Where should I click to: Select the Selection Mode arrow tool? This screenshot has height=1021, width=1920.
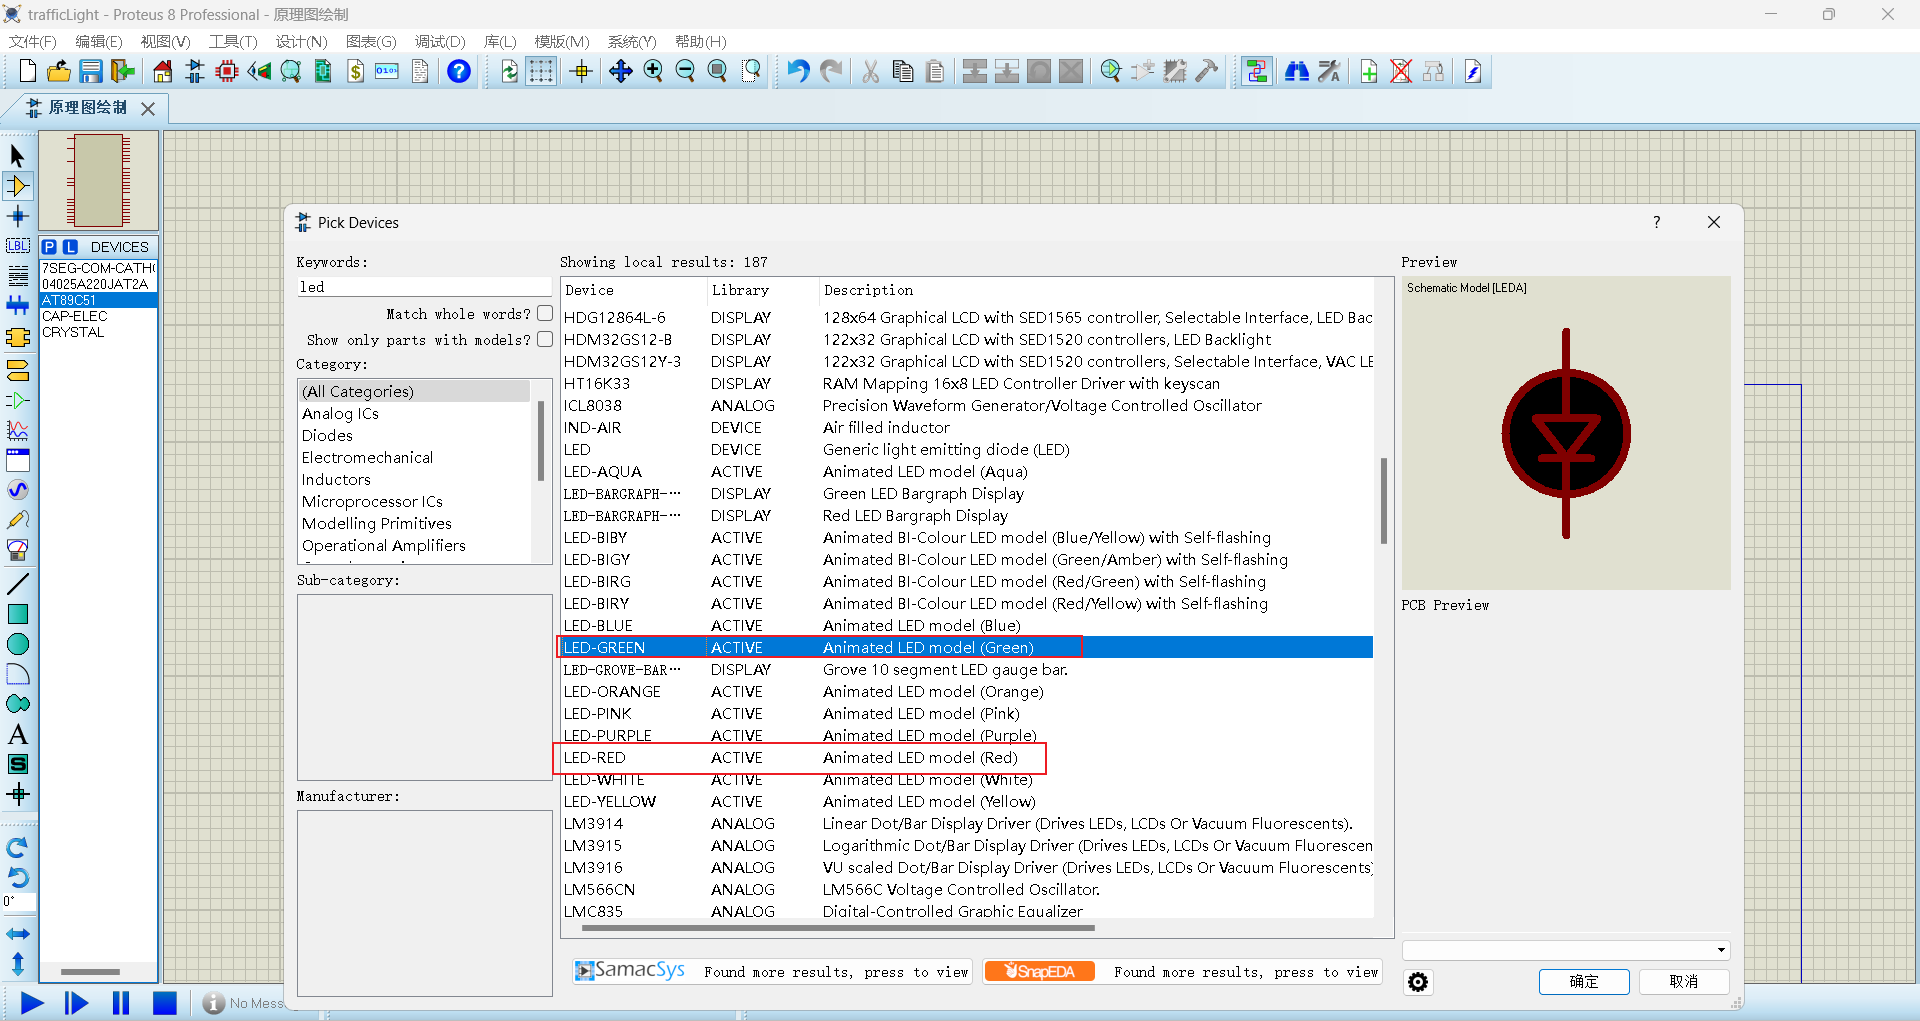point(17,156)
